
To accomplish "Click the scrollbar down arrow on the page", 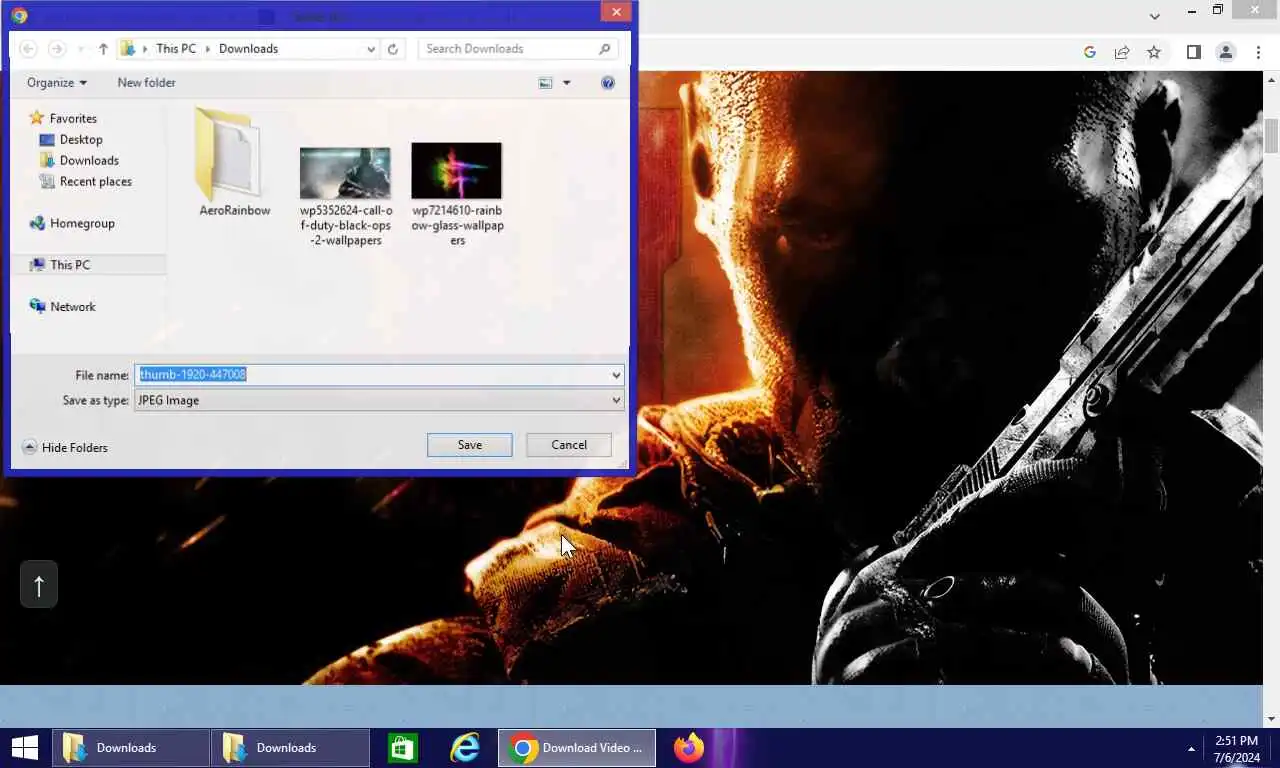I will pyautogui.click(x=1271, y=718).
